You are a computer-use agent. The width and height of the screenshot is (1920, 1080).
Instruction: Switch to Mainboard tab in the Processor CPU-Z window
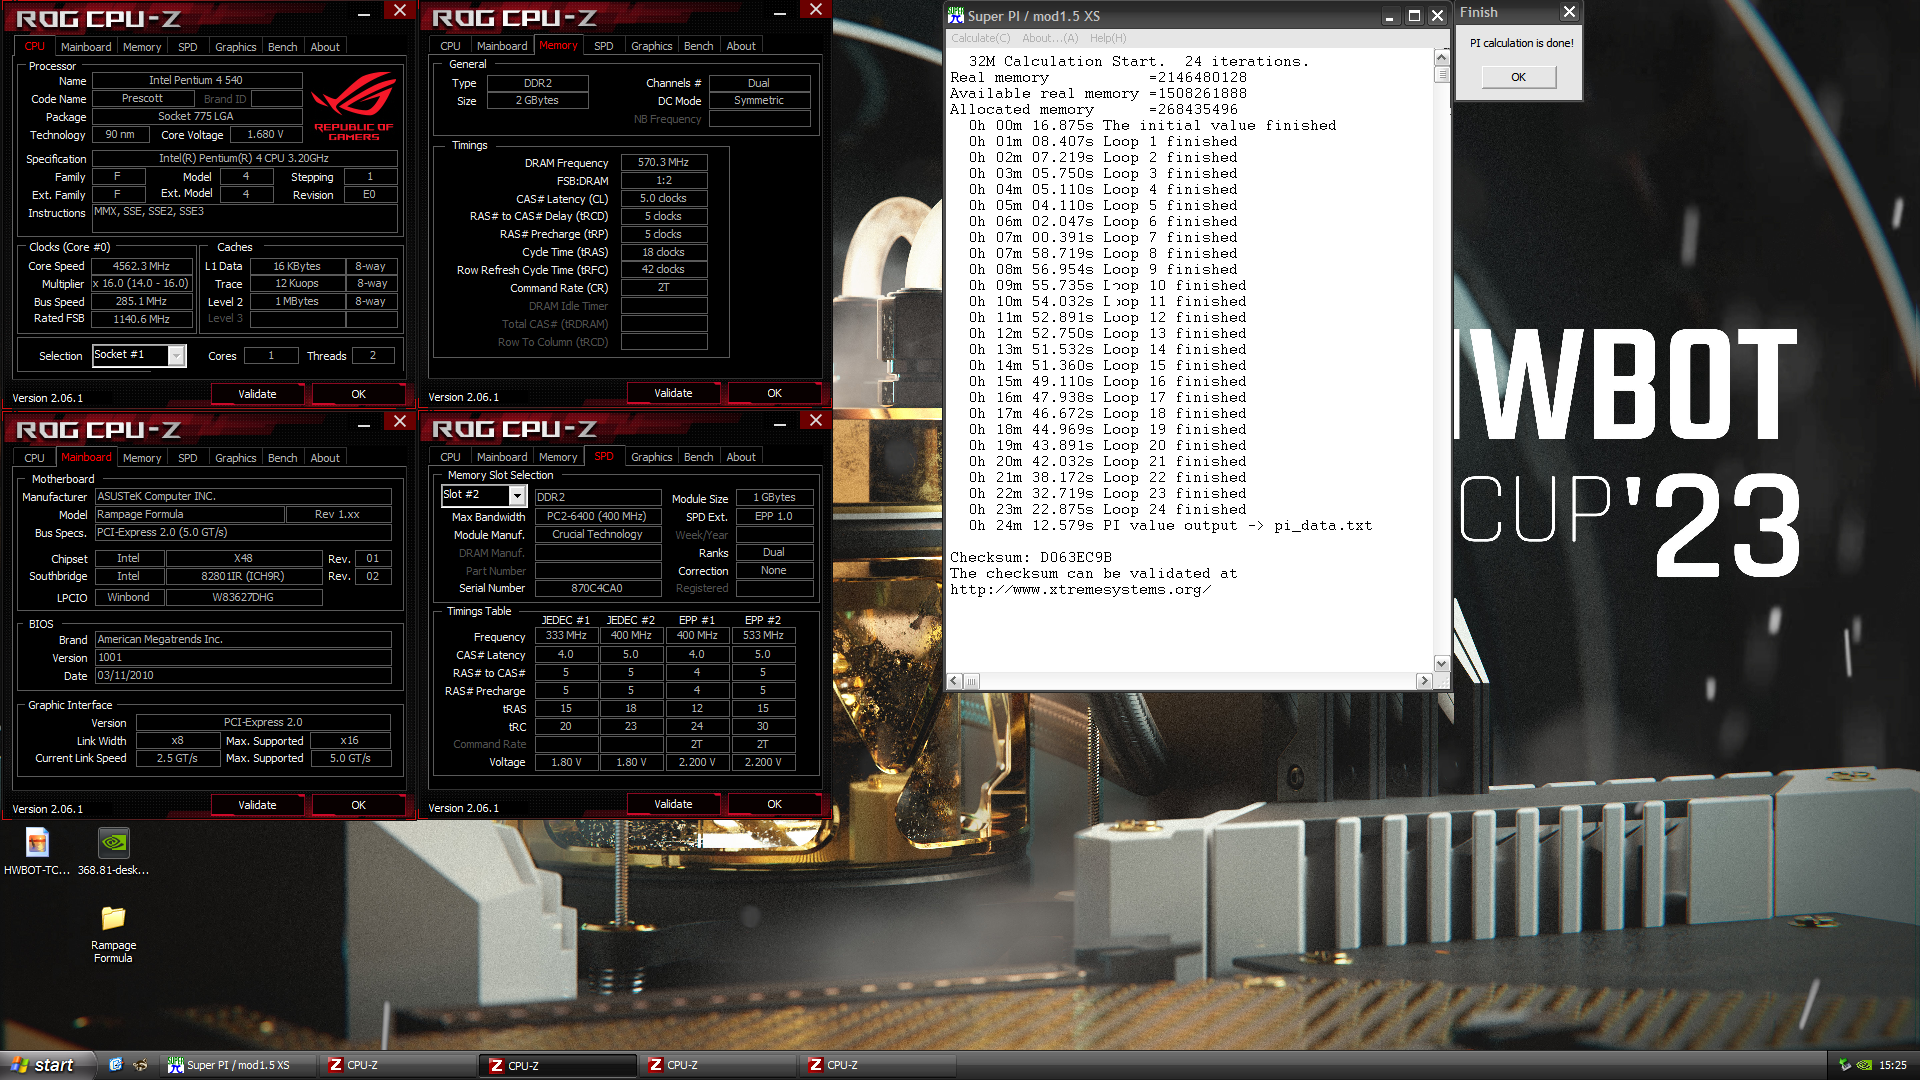pos(86,47)
